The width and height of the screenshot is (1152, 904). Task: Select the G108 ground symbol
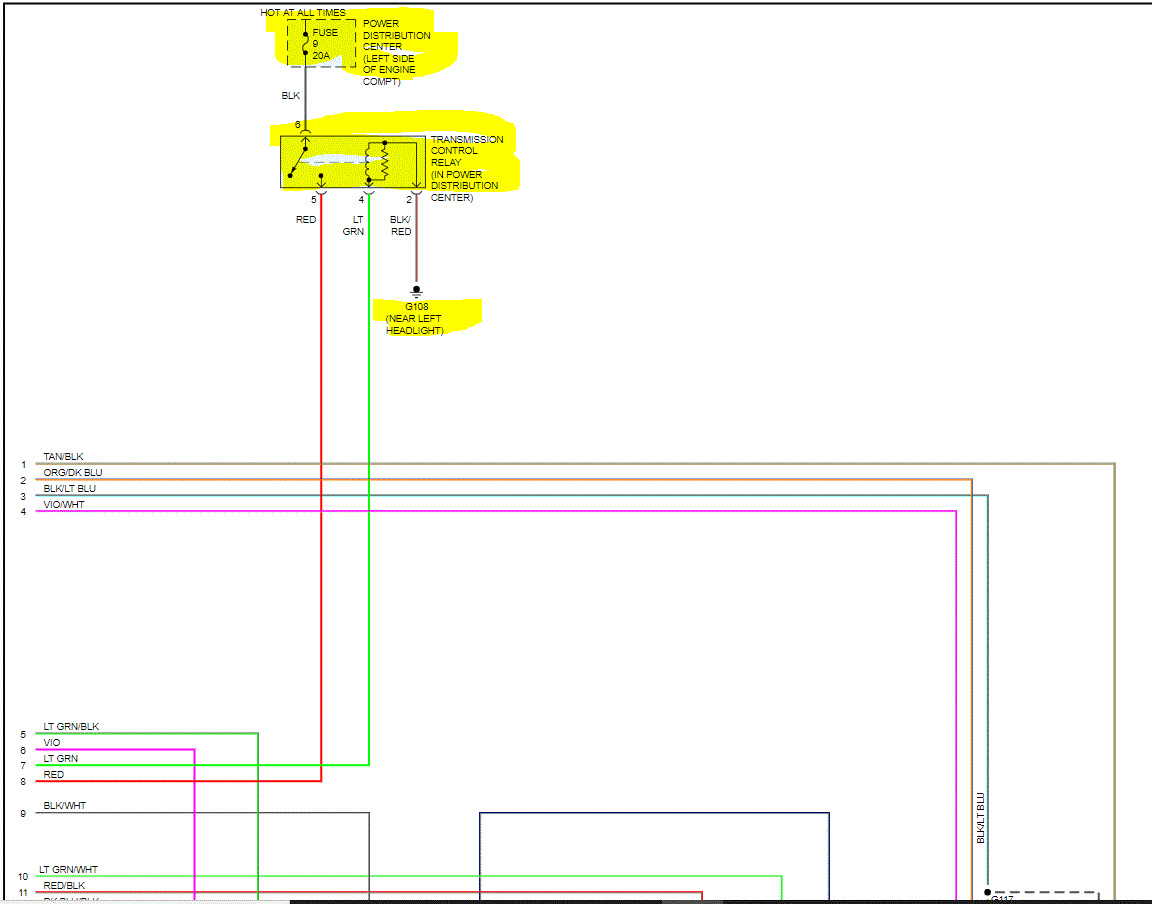pos(417,291)
